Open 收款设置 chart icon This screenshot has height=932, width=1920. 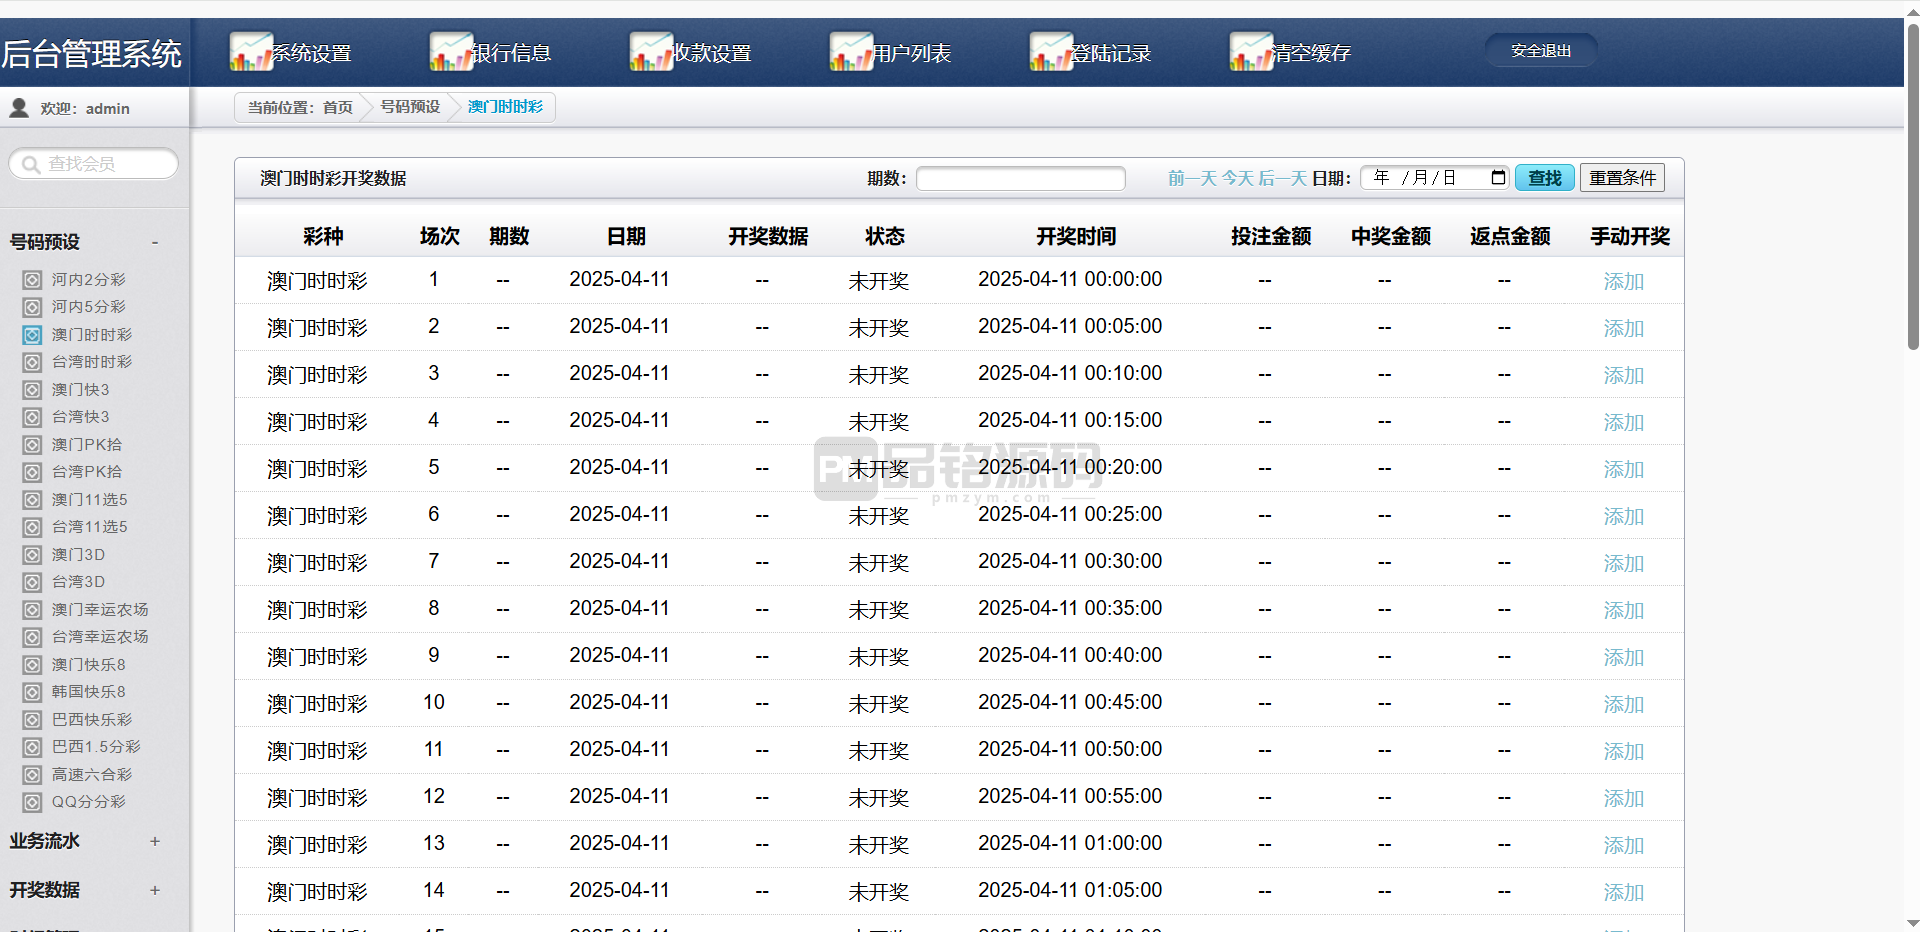651,52
